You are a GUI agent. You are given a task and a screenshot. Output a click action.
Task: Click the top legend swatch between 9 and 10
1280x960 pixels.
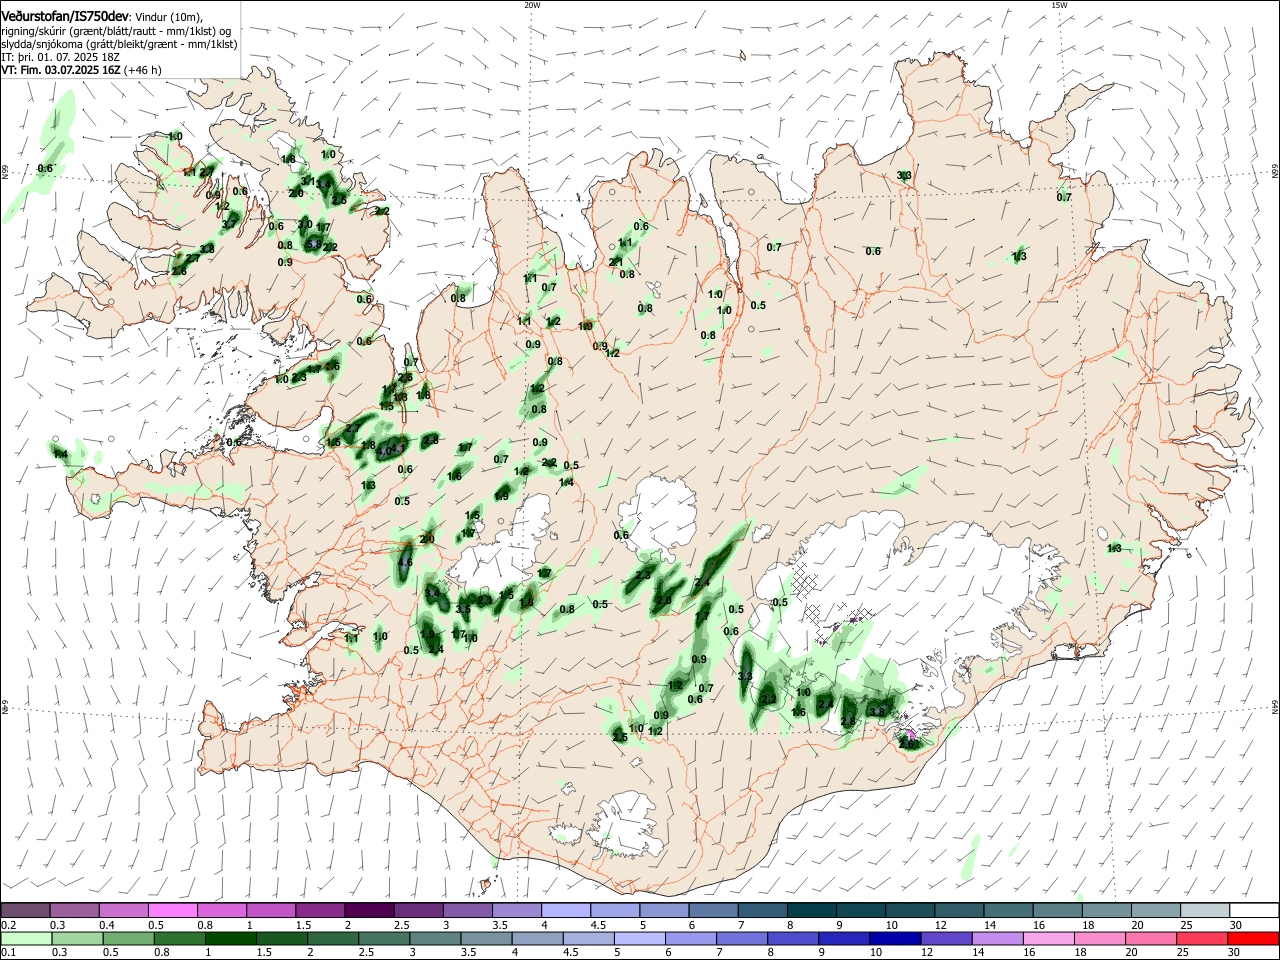point(860,910)
